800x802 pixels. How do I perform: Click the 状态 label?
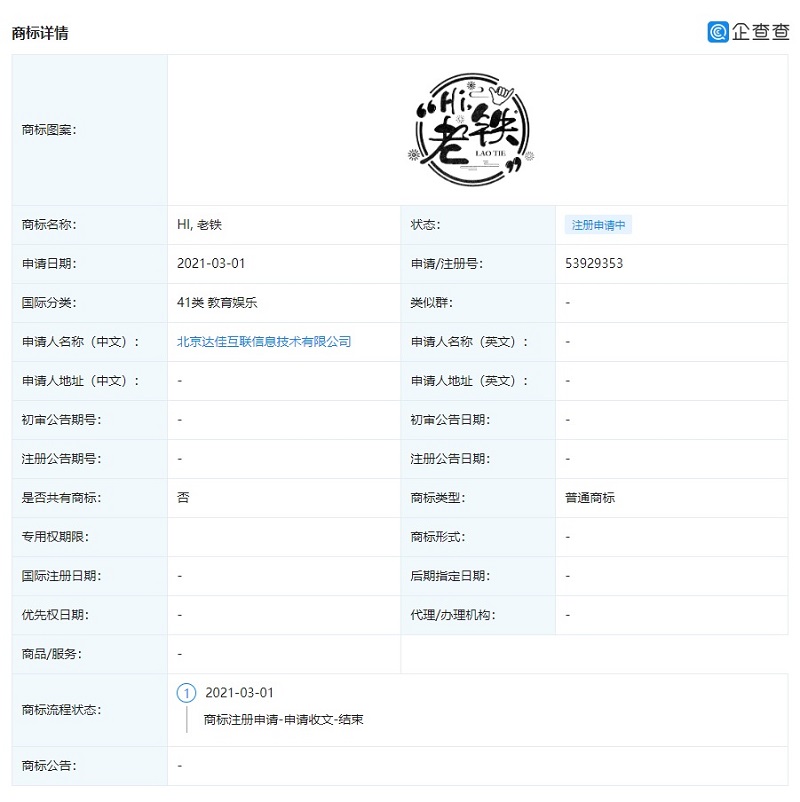[426, 225]
